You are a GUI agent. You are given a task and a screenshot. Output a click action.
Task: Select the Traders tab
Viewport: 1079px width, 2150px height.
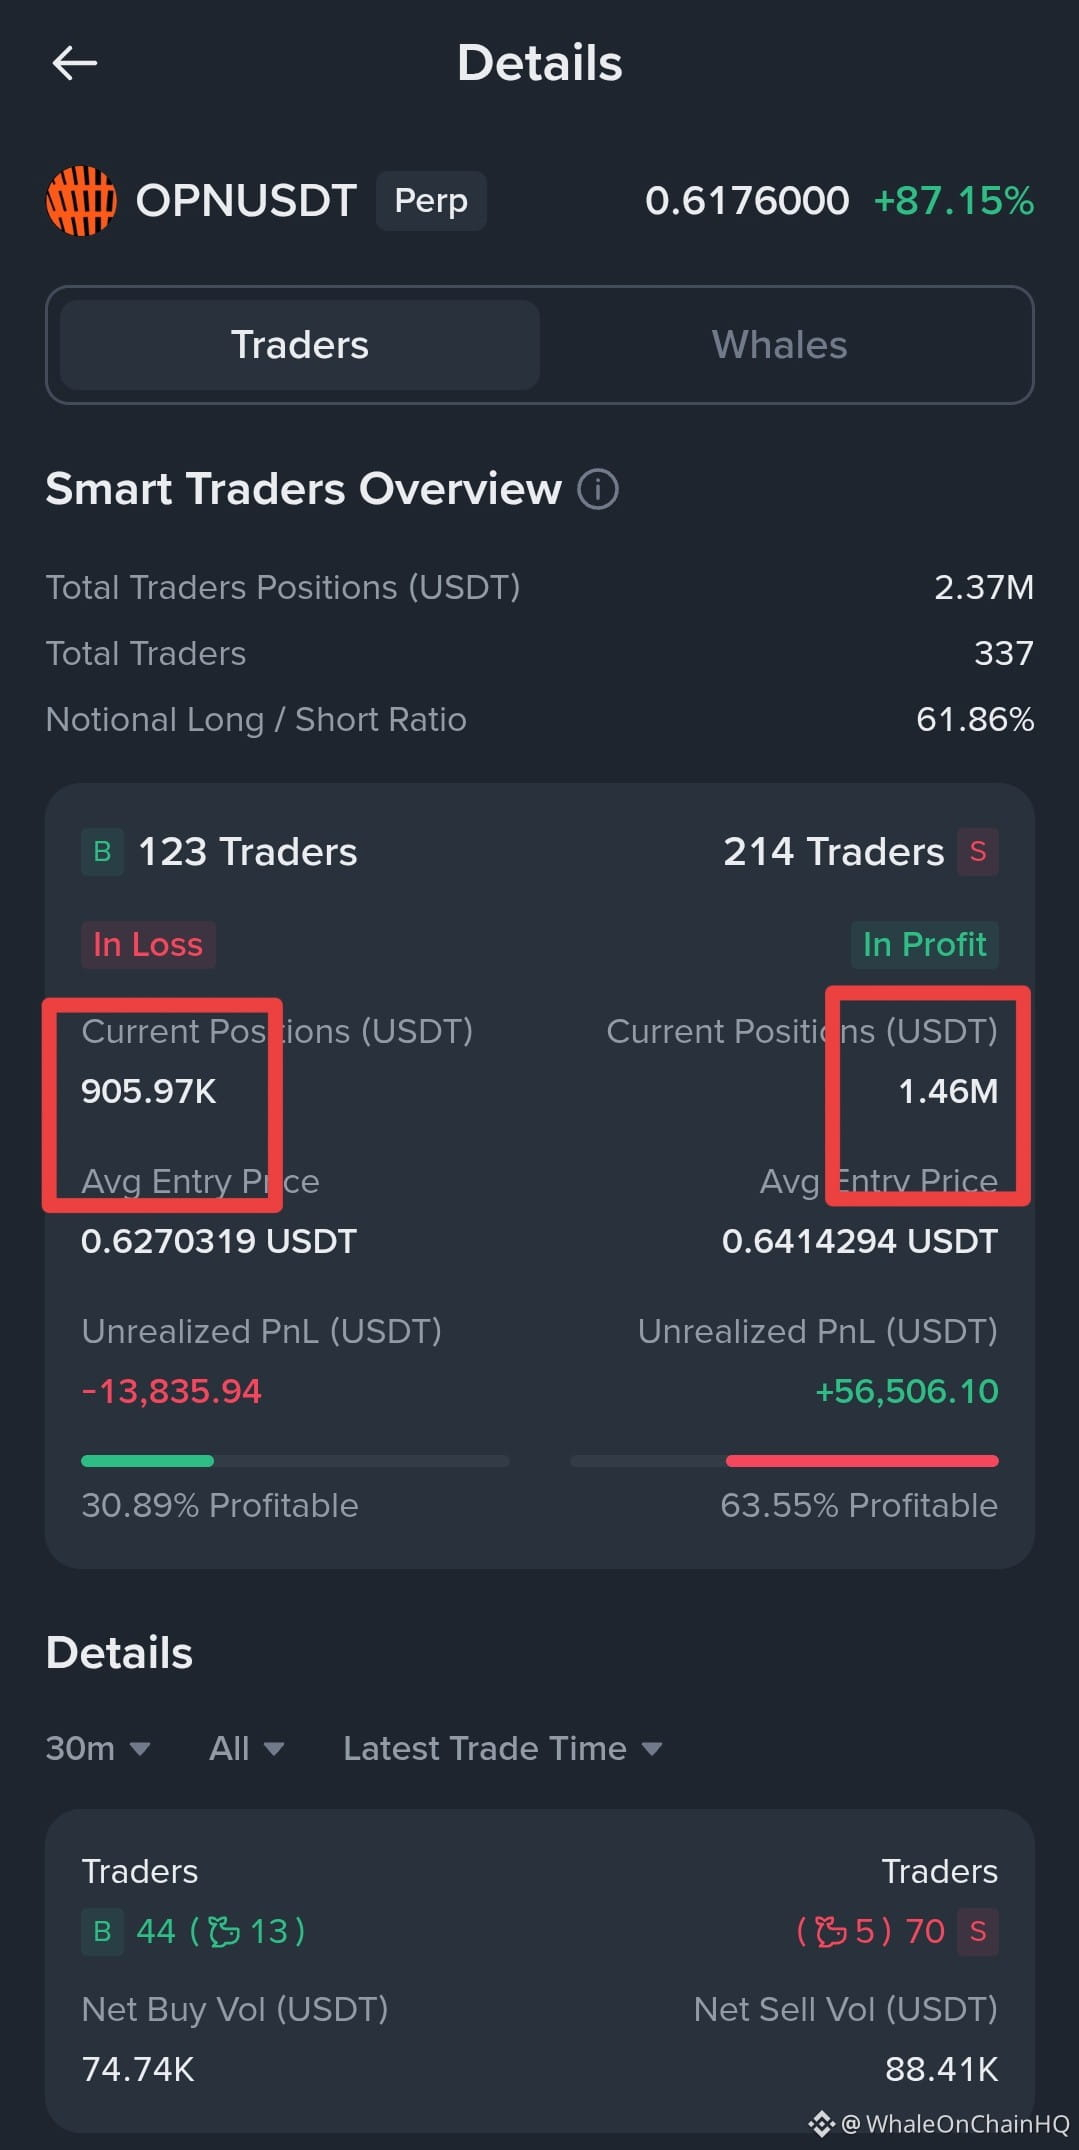pos(300,345)
